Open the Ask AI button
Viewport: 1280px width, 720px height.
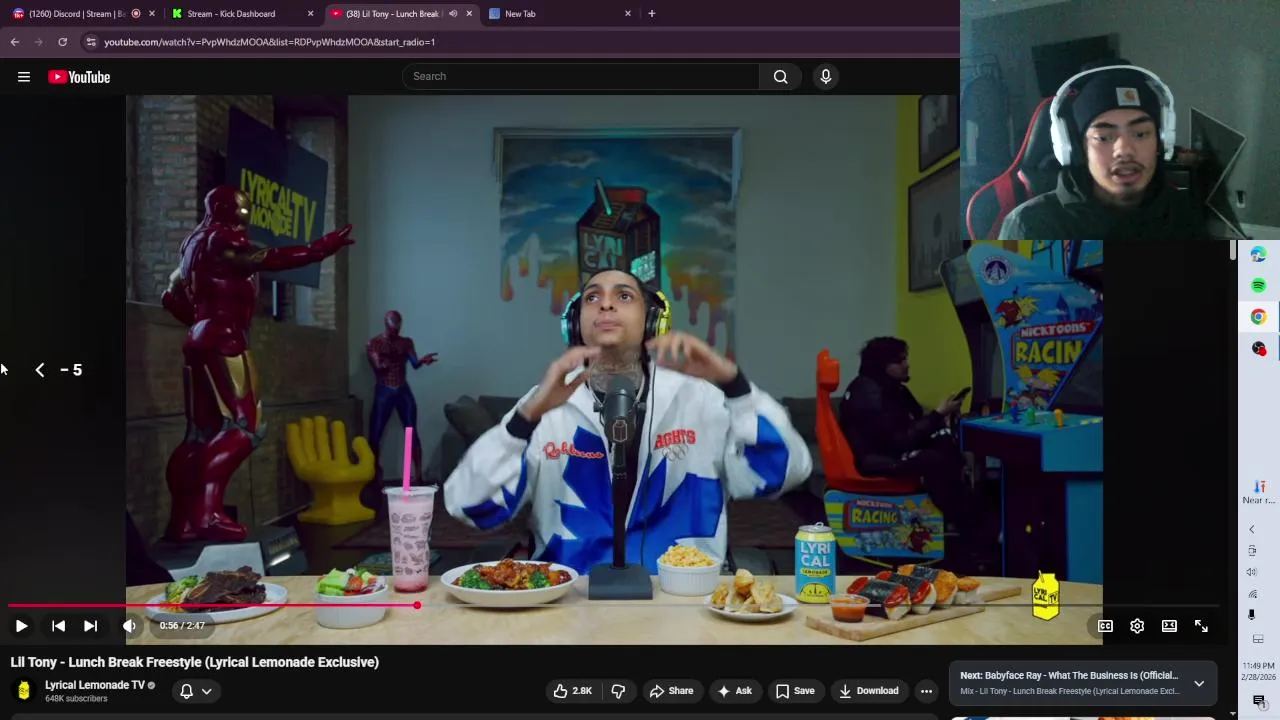point(735,691)
